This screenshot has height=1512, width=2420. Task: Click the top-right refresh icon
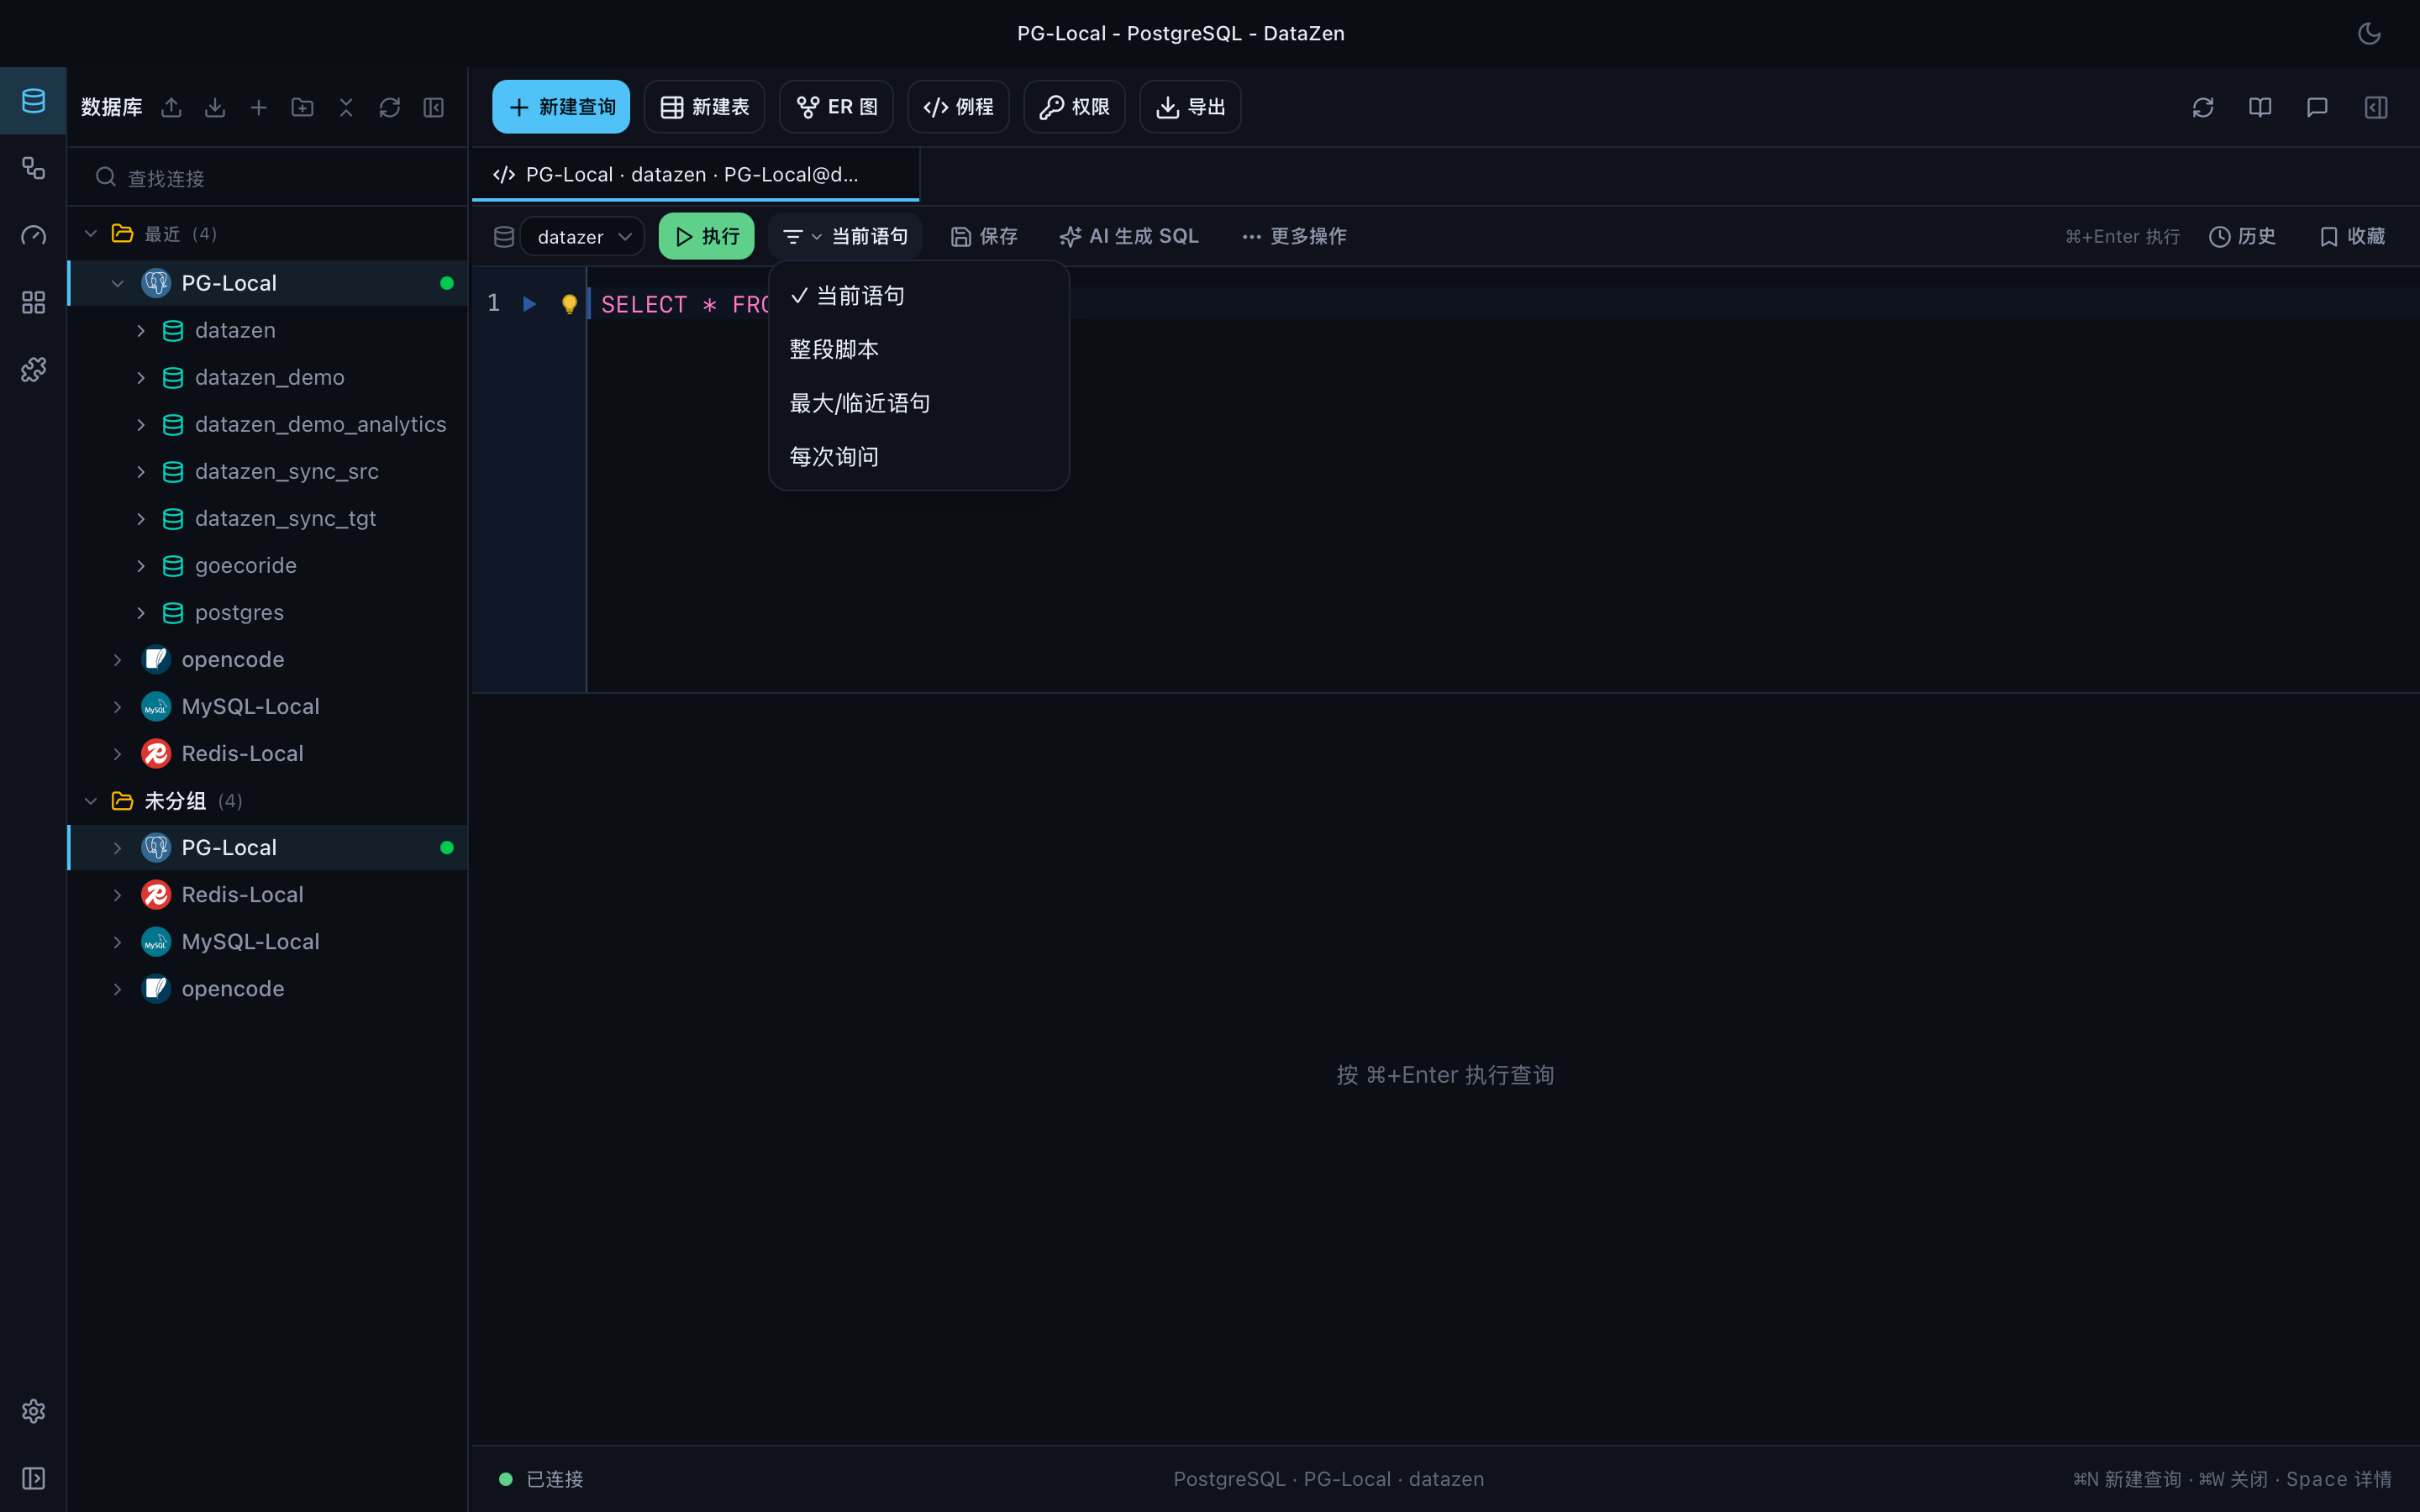[x=2203, y=107]
